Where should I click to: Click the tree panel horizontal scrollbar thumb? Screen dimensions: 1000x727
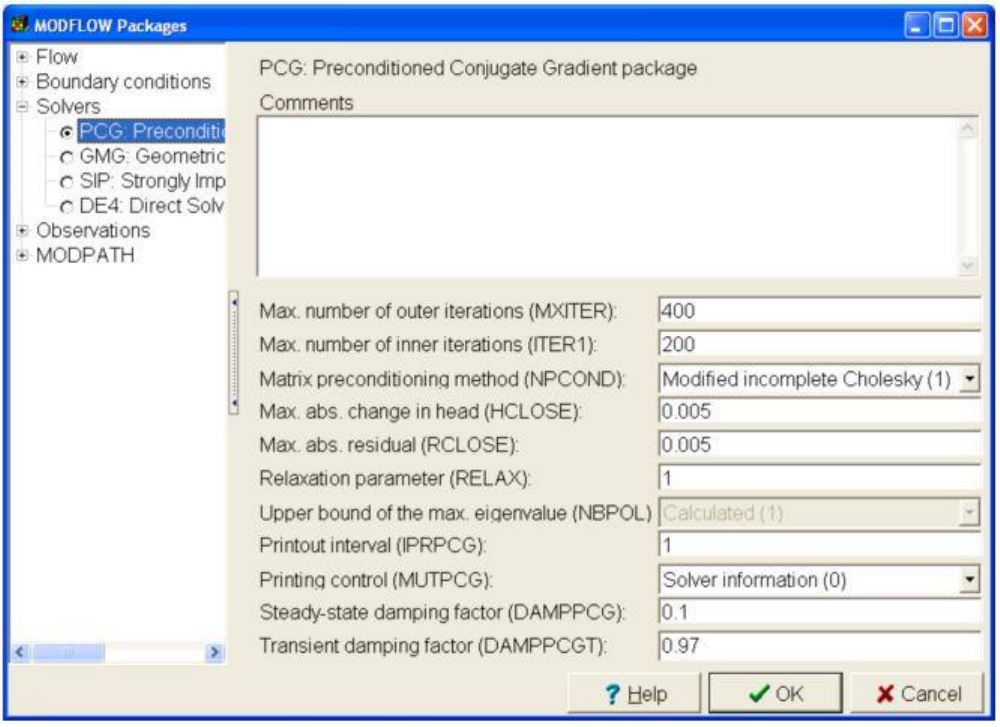[68, 652]
